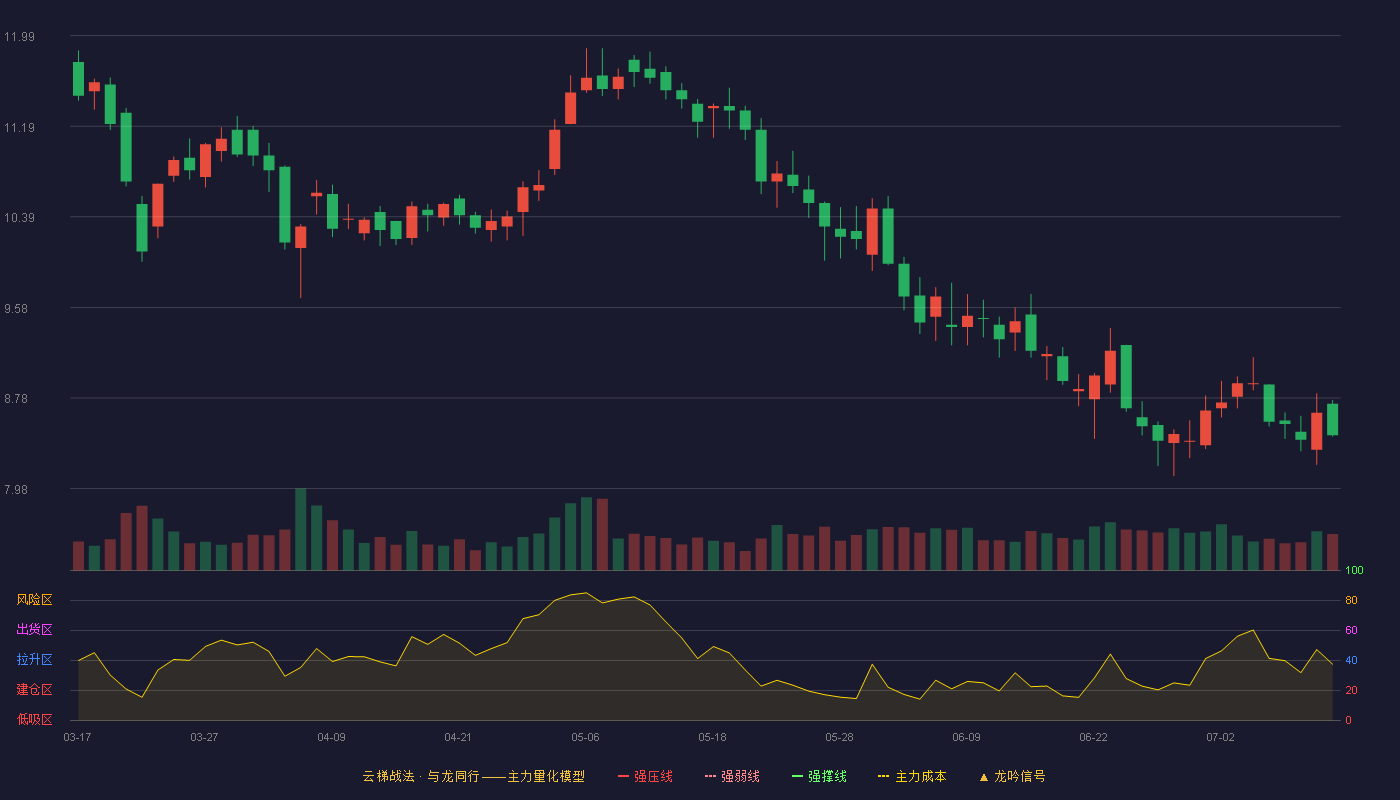Image resolution: width=1400 pixels, height=800 pixels.
Task: Select the 05-06 date axis label
Action: (586, 737)
